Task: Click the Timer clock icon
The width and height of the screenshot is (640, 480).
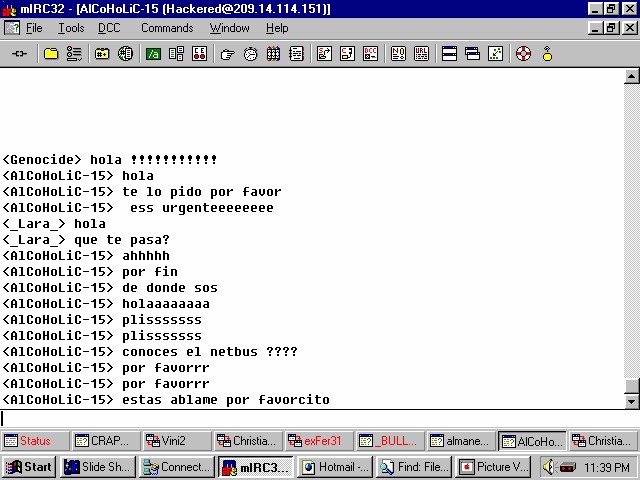Action: point(250,54)
